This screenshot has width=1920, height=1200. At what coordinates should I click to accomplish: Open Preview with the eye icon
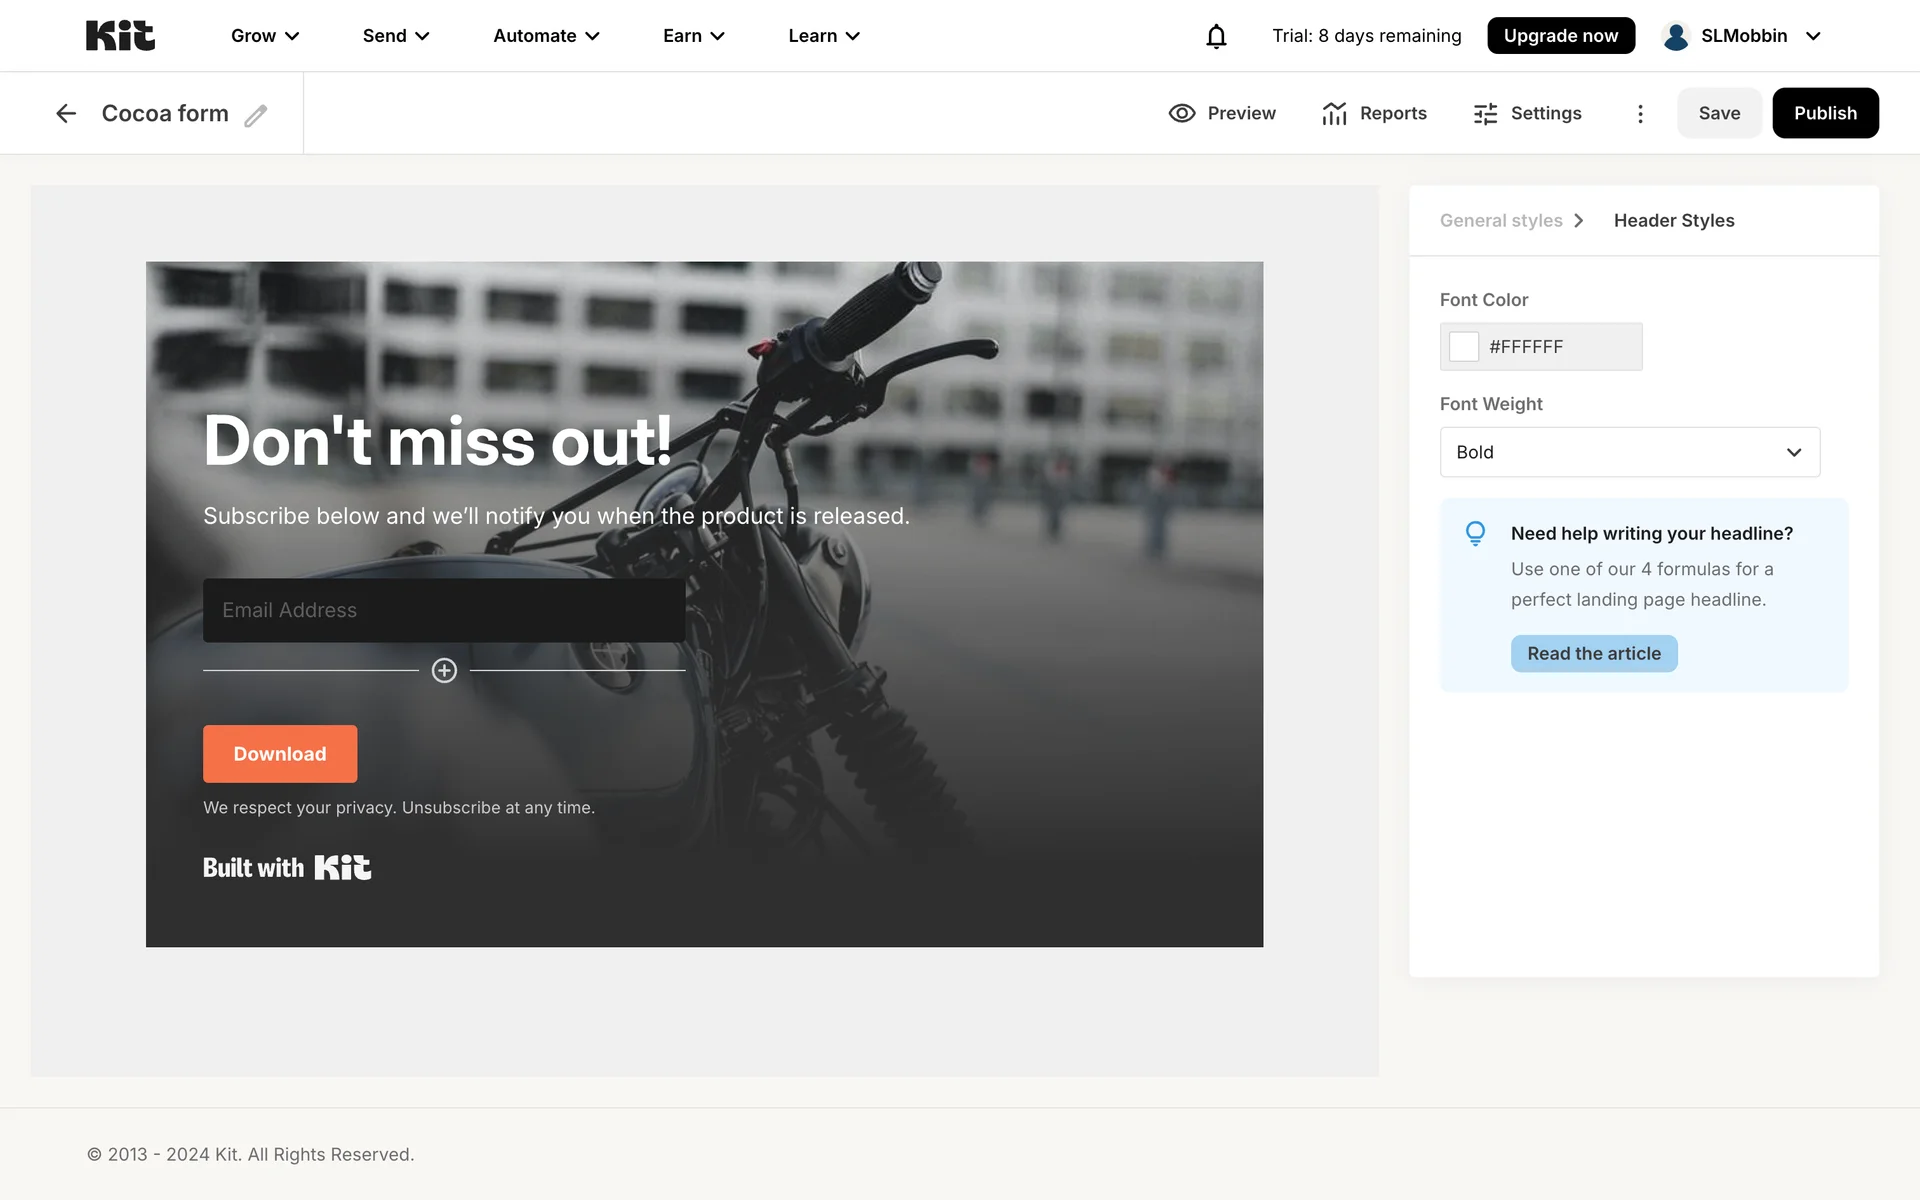(x=1182, y=113)
